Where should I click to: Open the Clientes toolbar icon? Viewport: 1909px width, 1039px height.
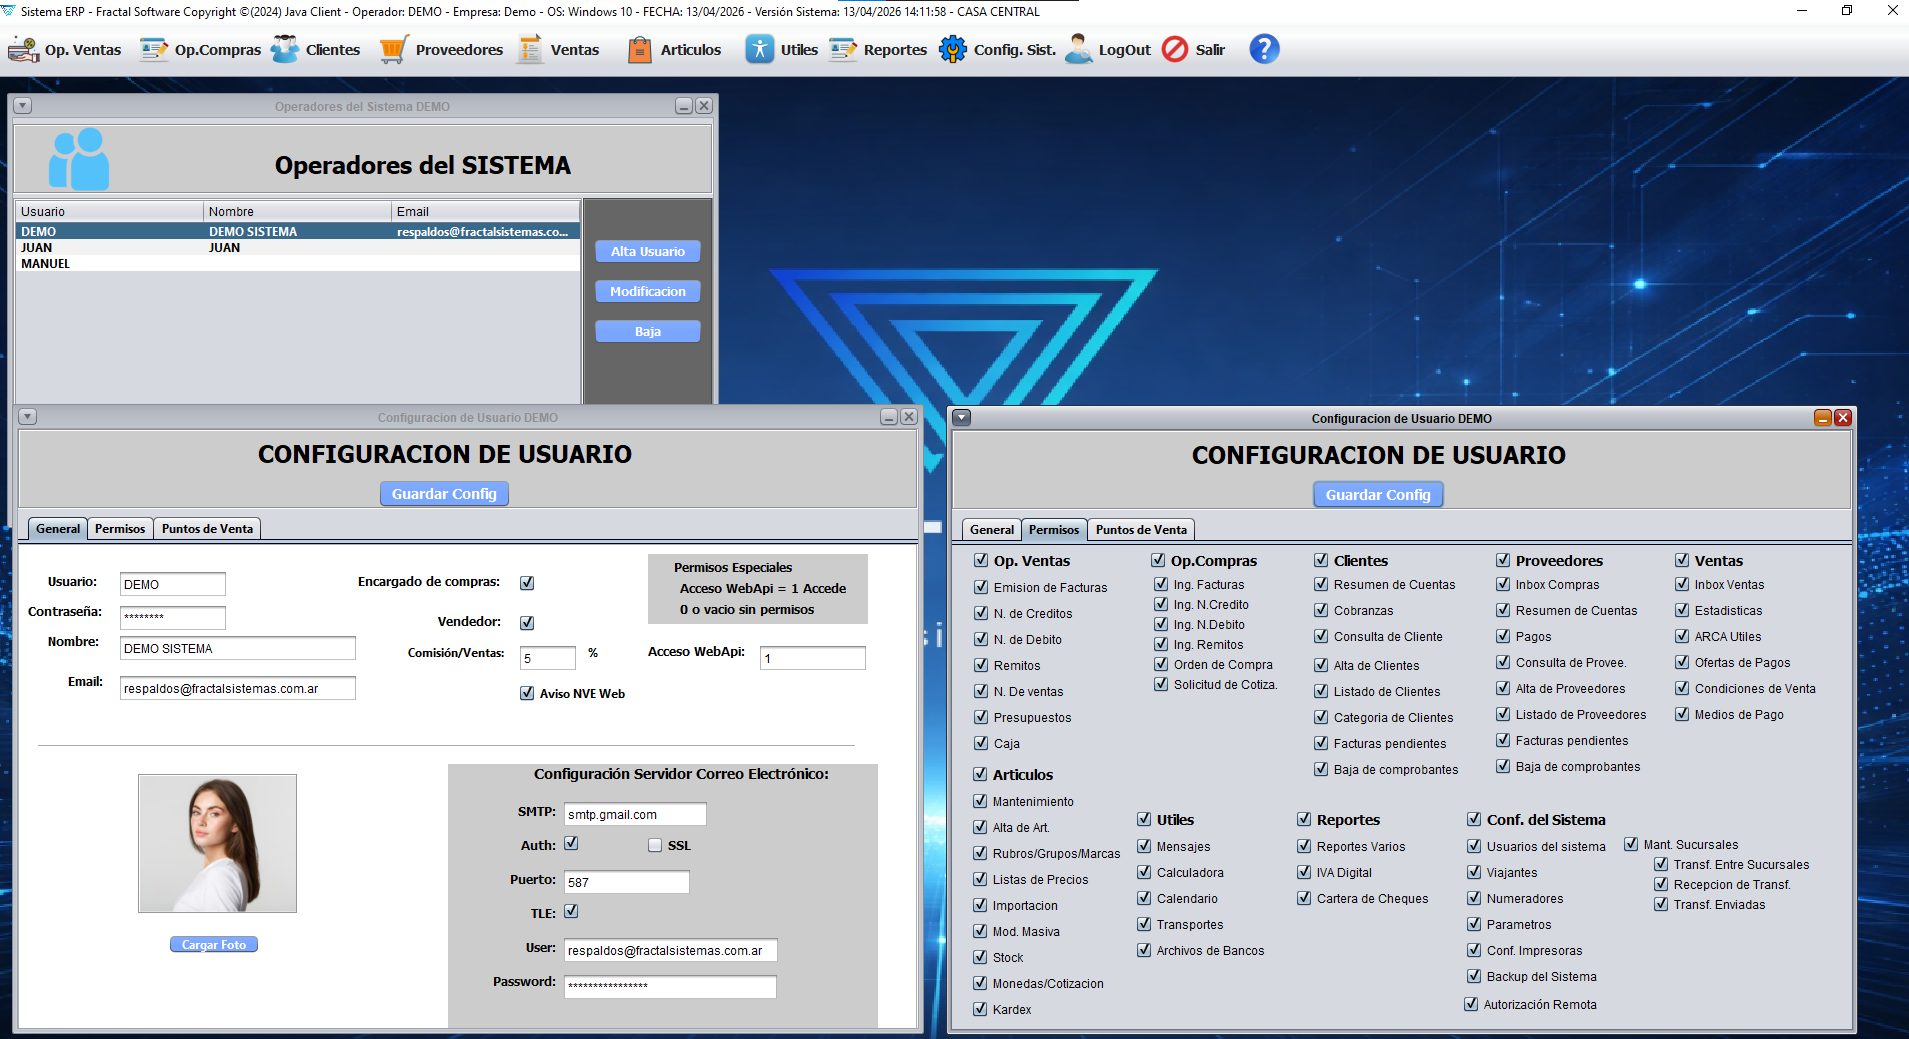(x=285, y=49)
